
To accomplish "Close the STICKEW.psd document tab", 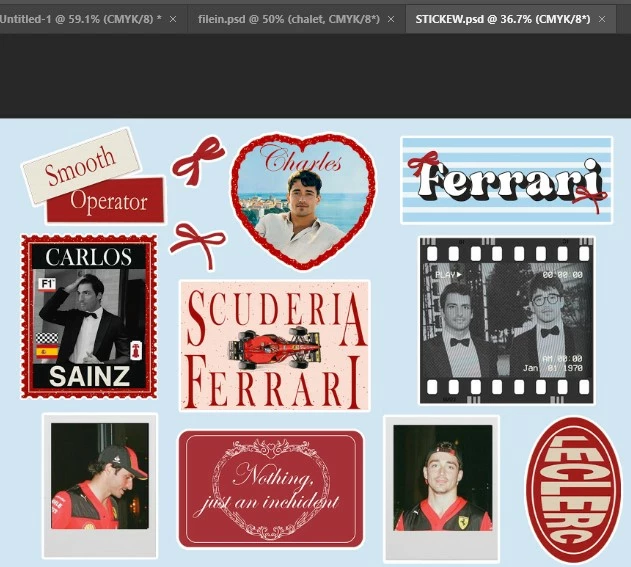I will [x=602, y=19].
